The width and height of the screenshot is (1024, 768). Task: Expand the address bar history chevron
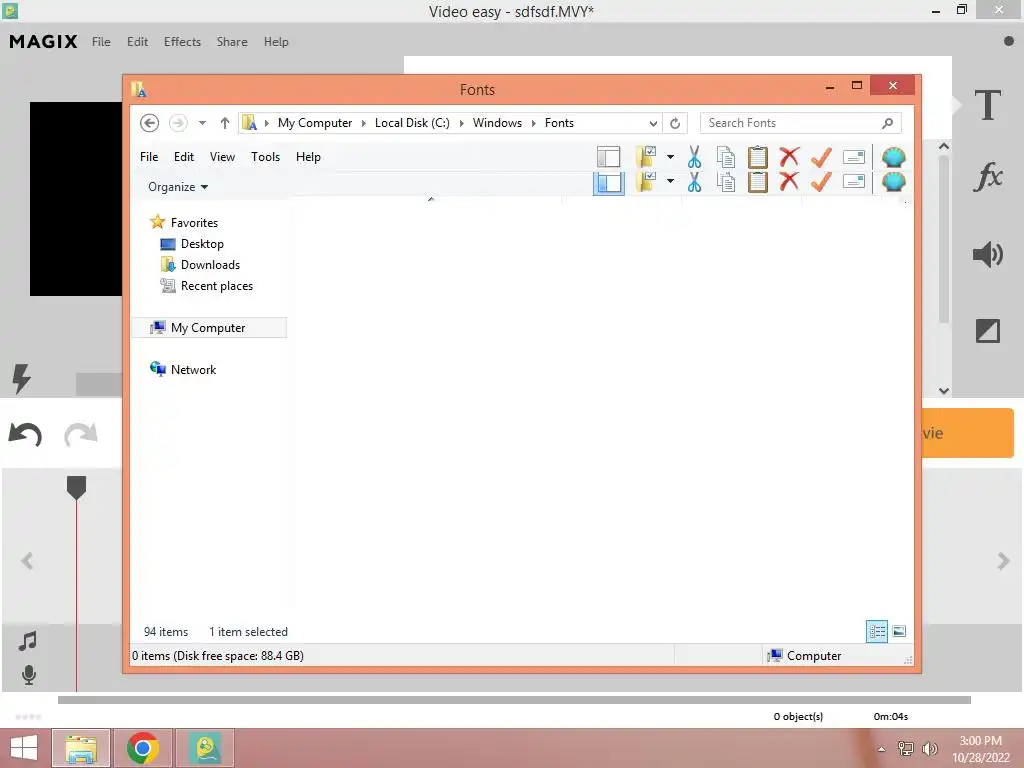(653, 123)
